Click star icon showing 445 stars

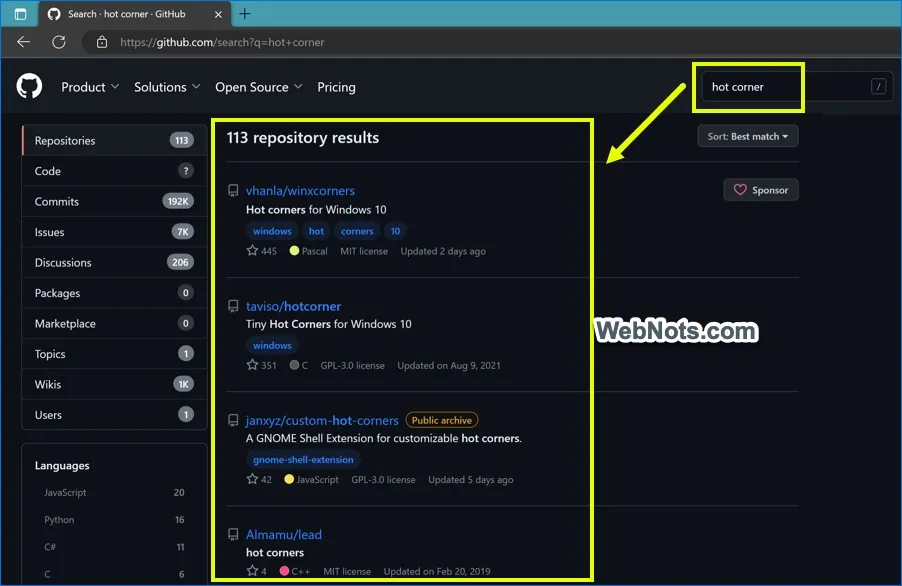[x=252, y=251]
